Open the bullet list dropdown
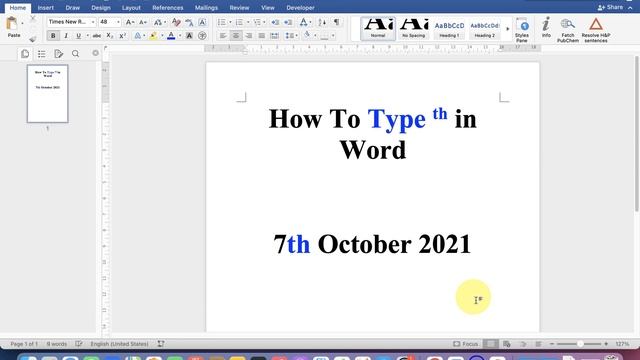The height and width of the screenshot is (360, 640). click(x=230, y=22)
